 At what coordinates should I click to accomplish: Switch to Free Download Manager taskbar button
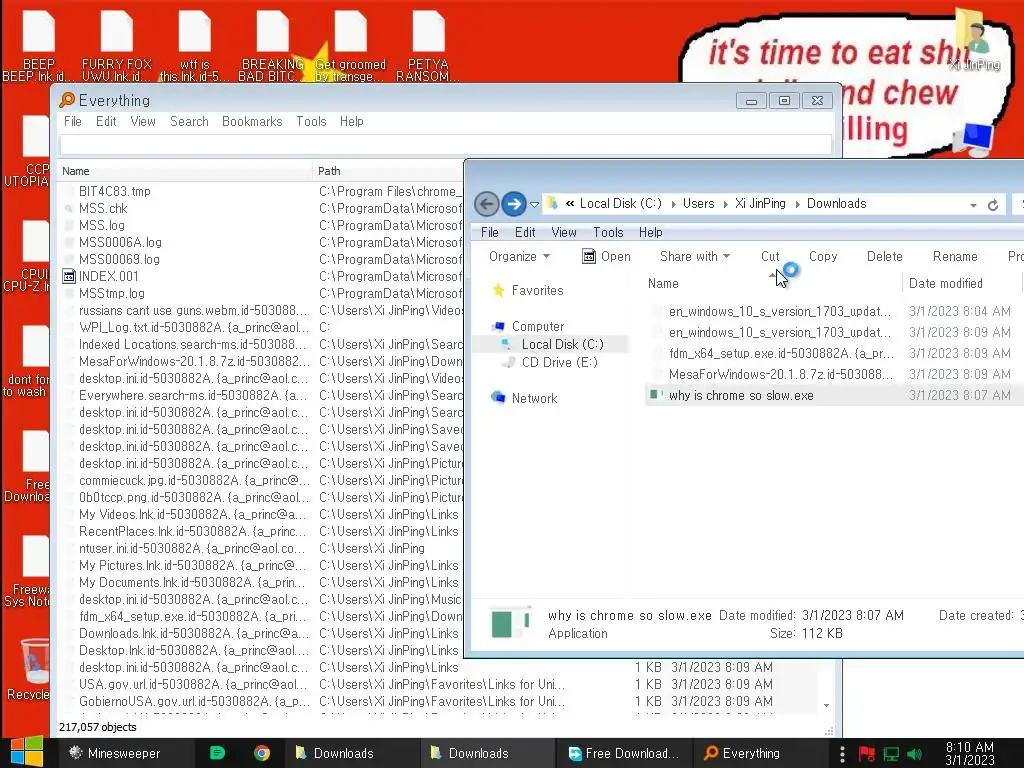pos(623,753)
